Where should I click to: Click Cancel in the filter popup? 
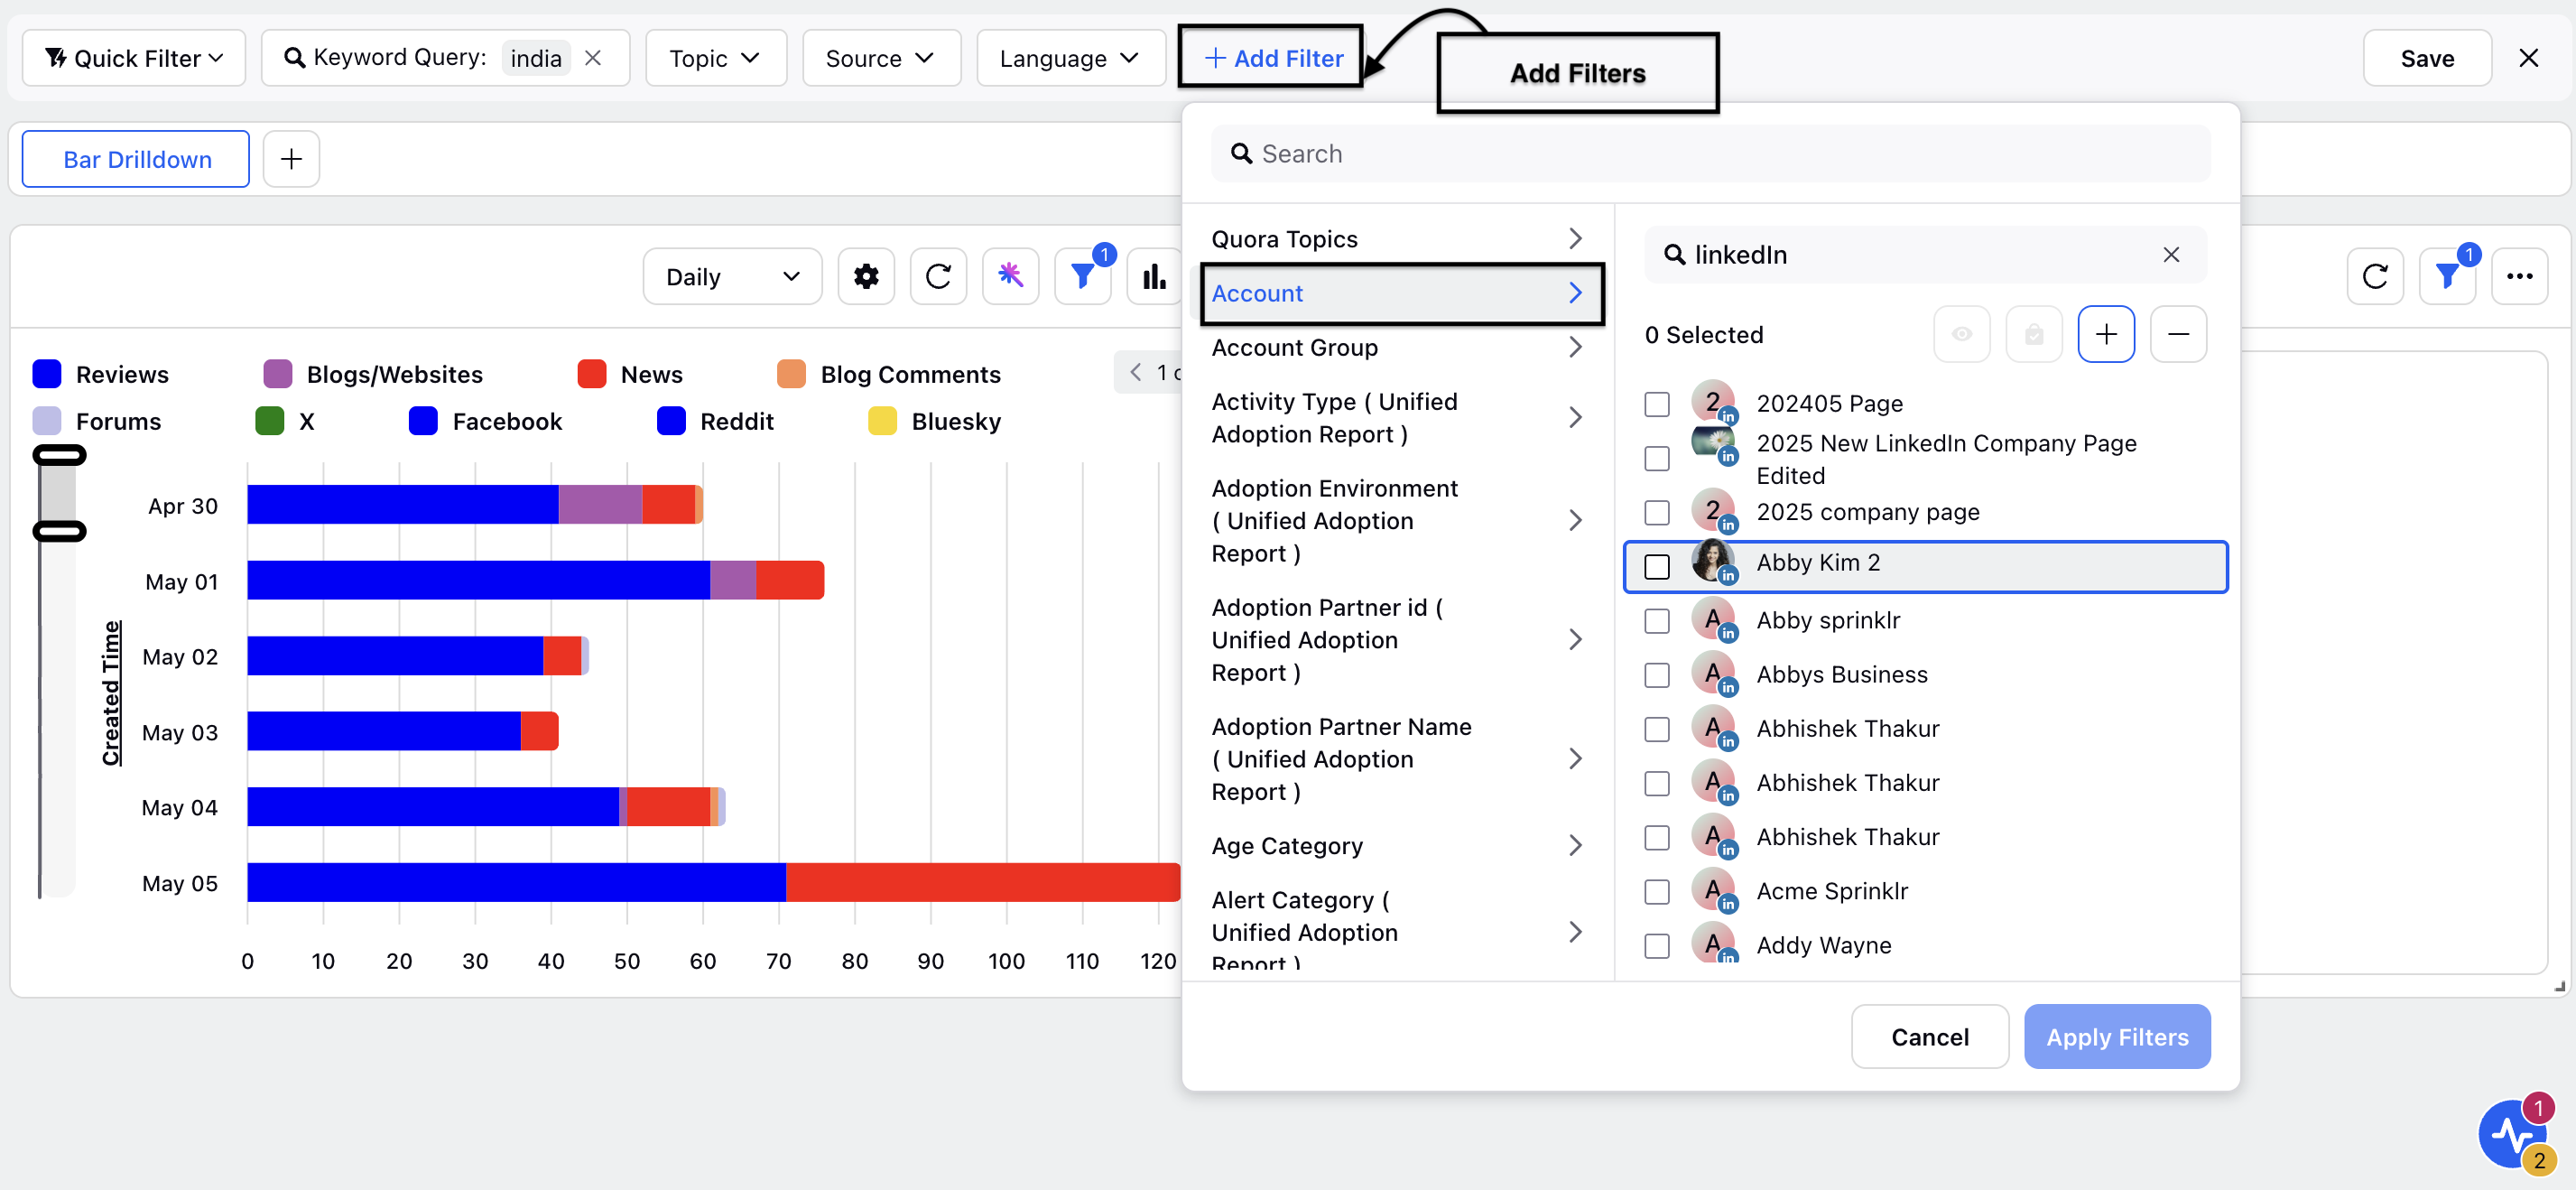pyautogui.click(x=1929, y=1037)
